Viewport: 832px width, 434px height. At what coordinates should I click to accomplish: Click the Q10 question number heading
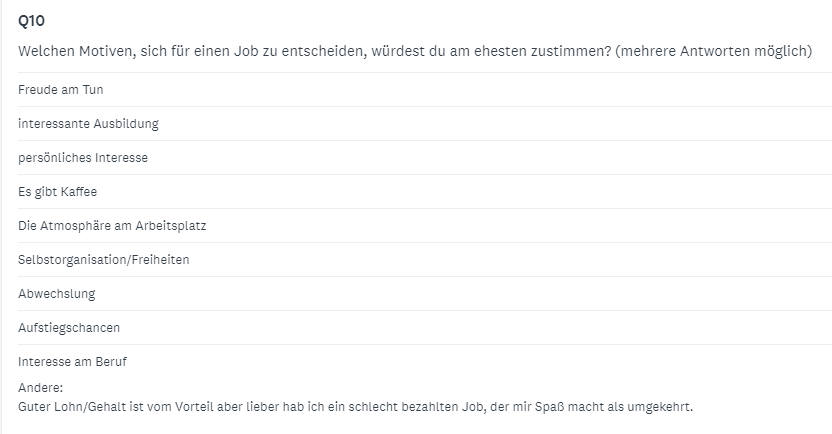click(x=31, y=20)
